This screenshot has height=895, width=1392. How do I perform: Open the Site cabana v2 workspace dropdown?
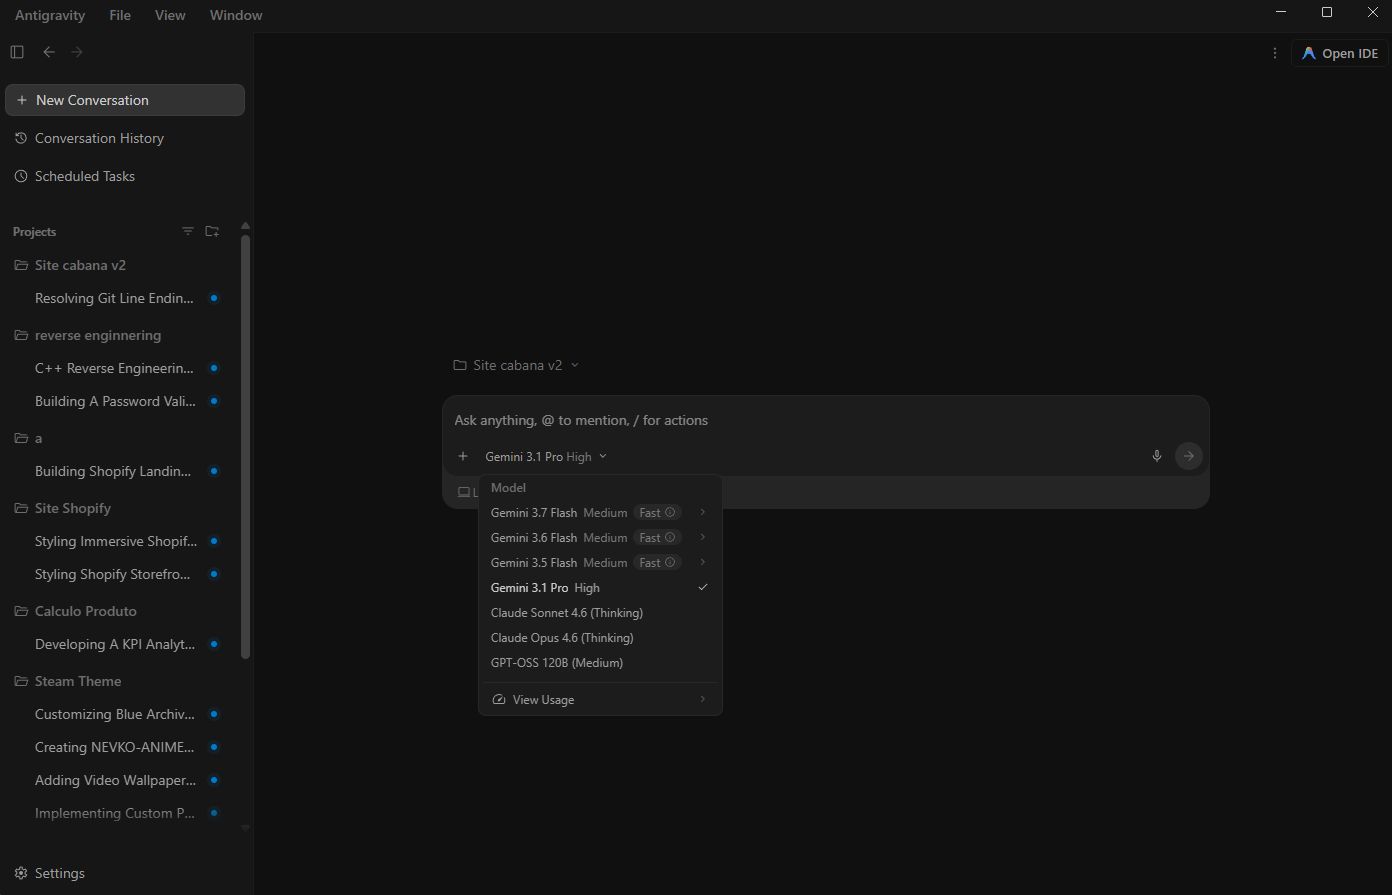pos(516,365)
